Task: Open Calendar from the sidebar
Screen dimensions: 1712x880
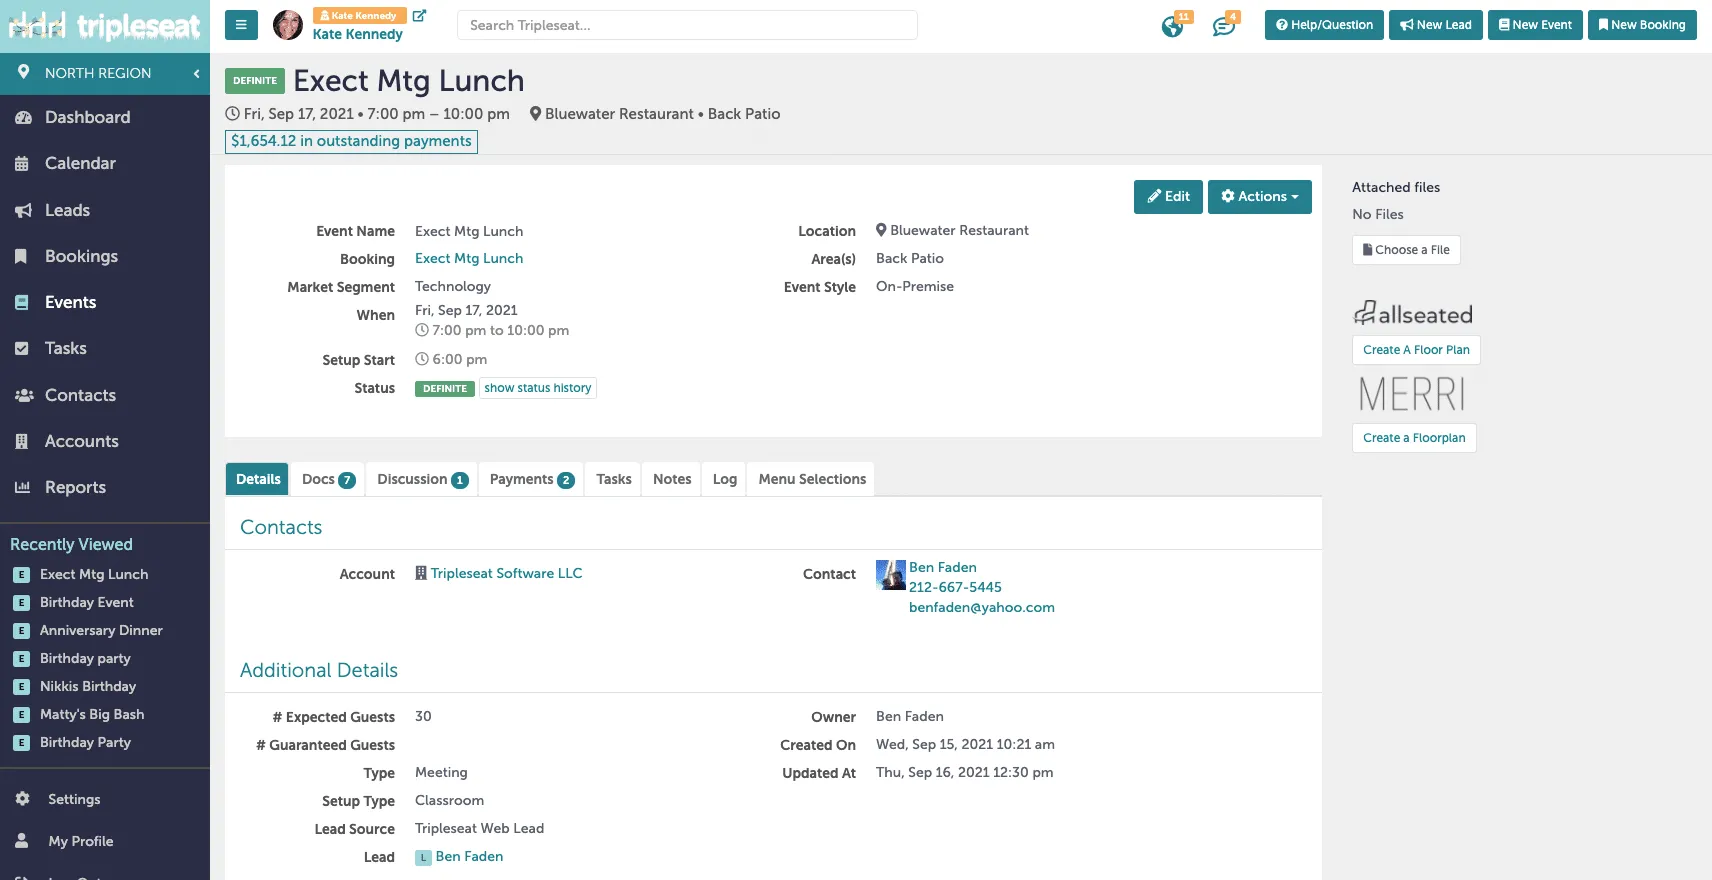Action: [x=80, y=163]
